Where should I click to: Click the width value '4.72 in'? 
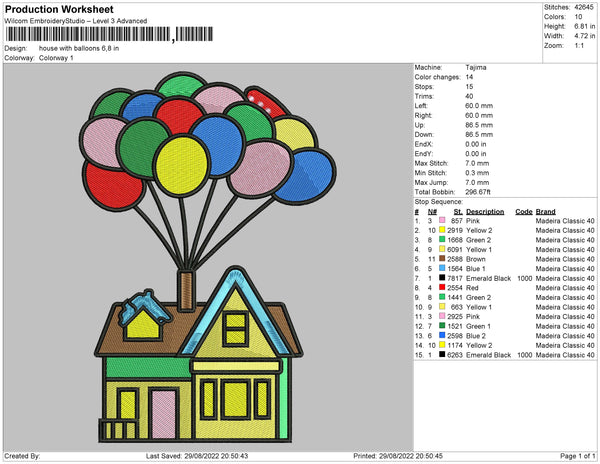tap(584, 36)
